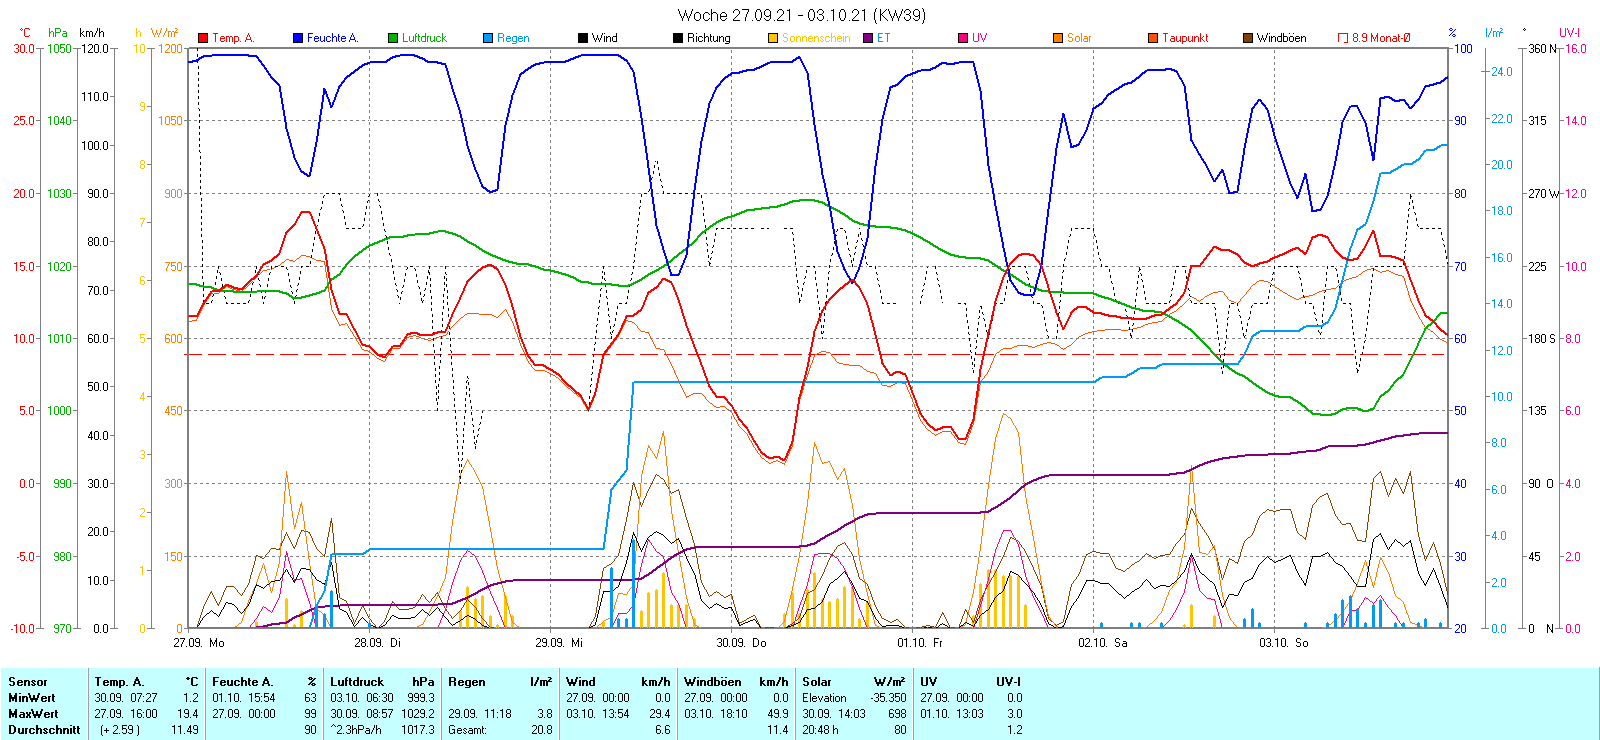Click the 'l/m²' axis unit at top right
This screenshot has width=1600, height=740.
click(1494, 33)
